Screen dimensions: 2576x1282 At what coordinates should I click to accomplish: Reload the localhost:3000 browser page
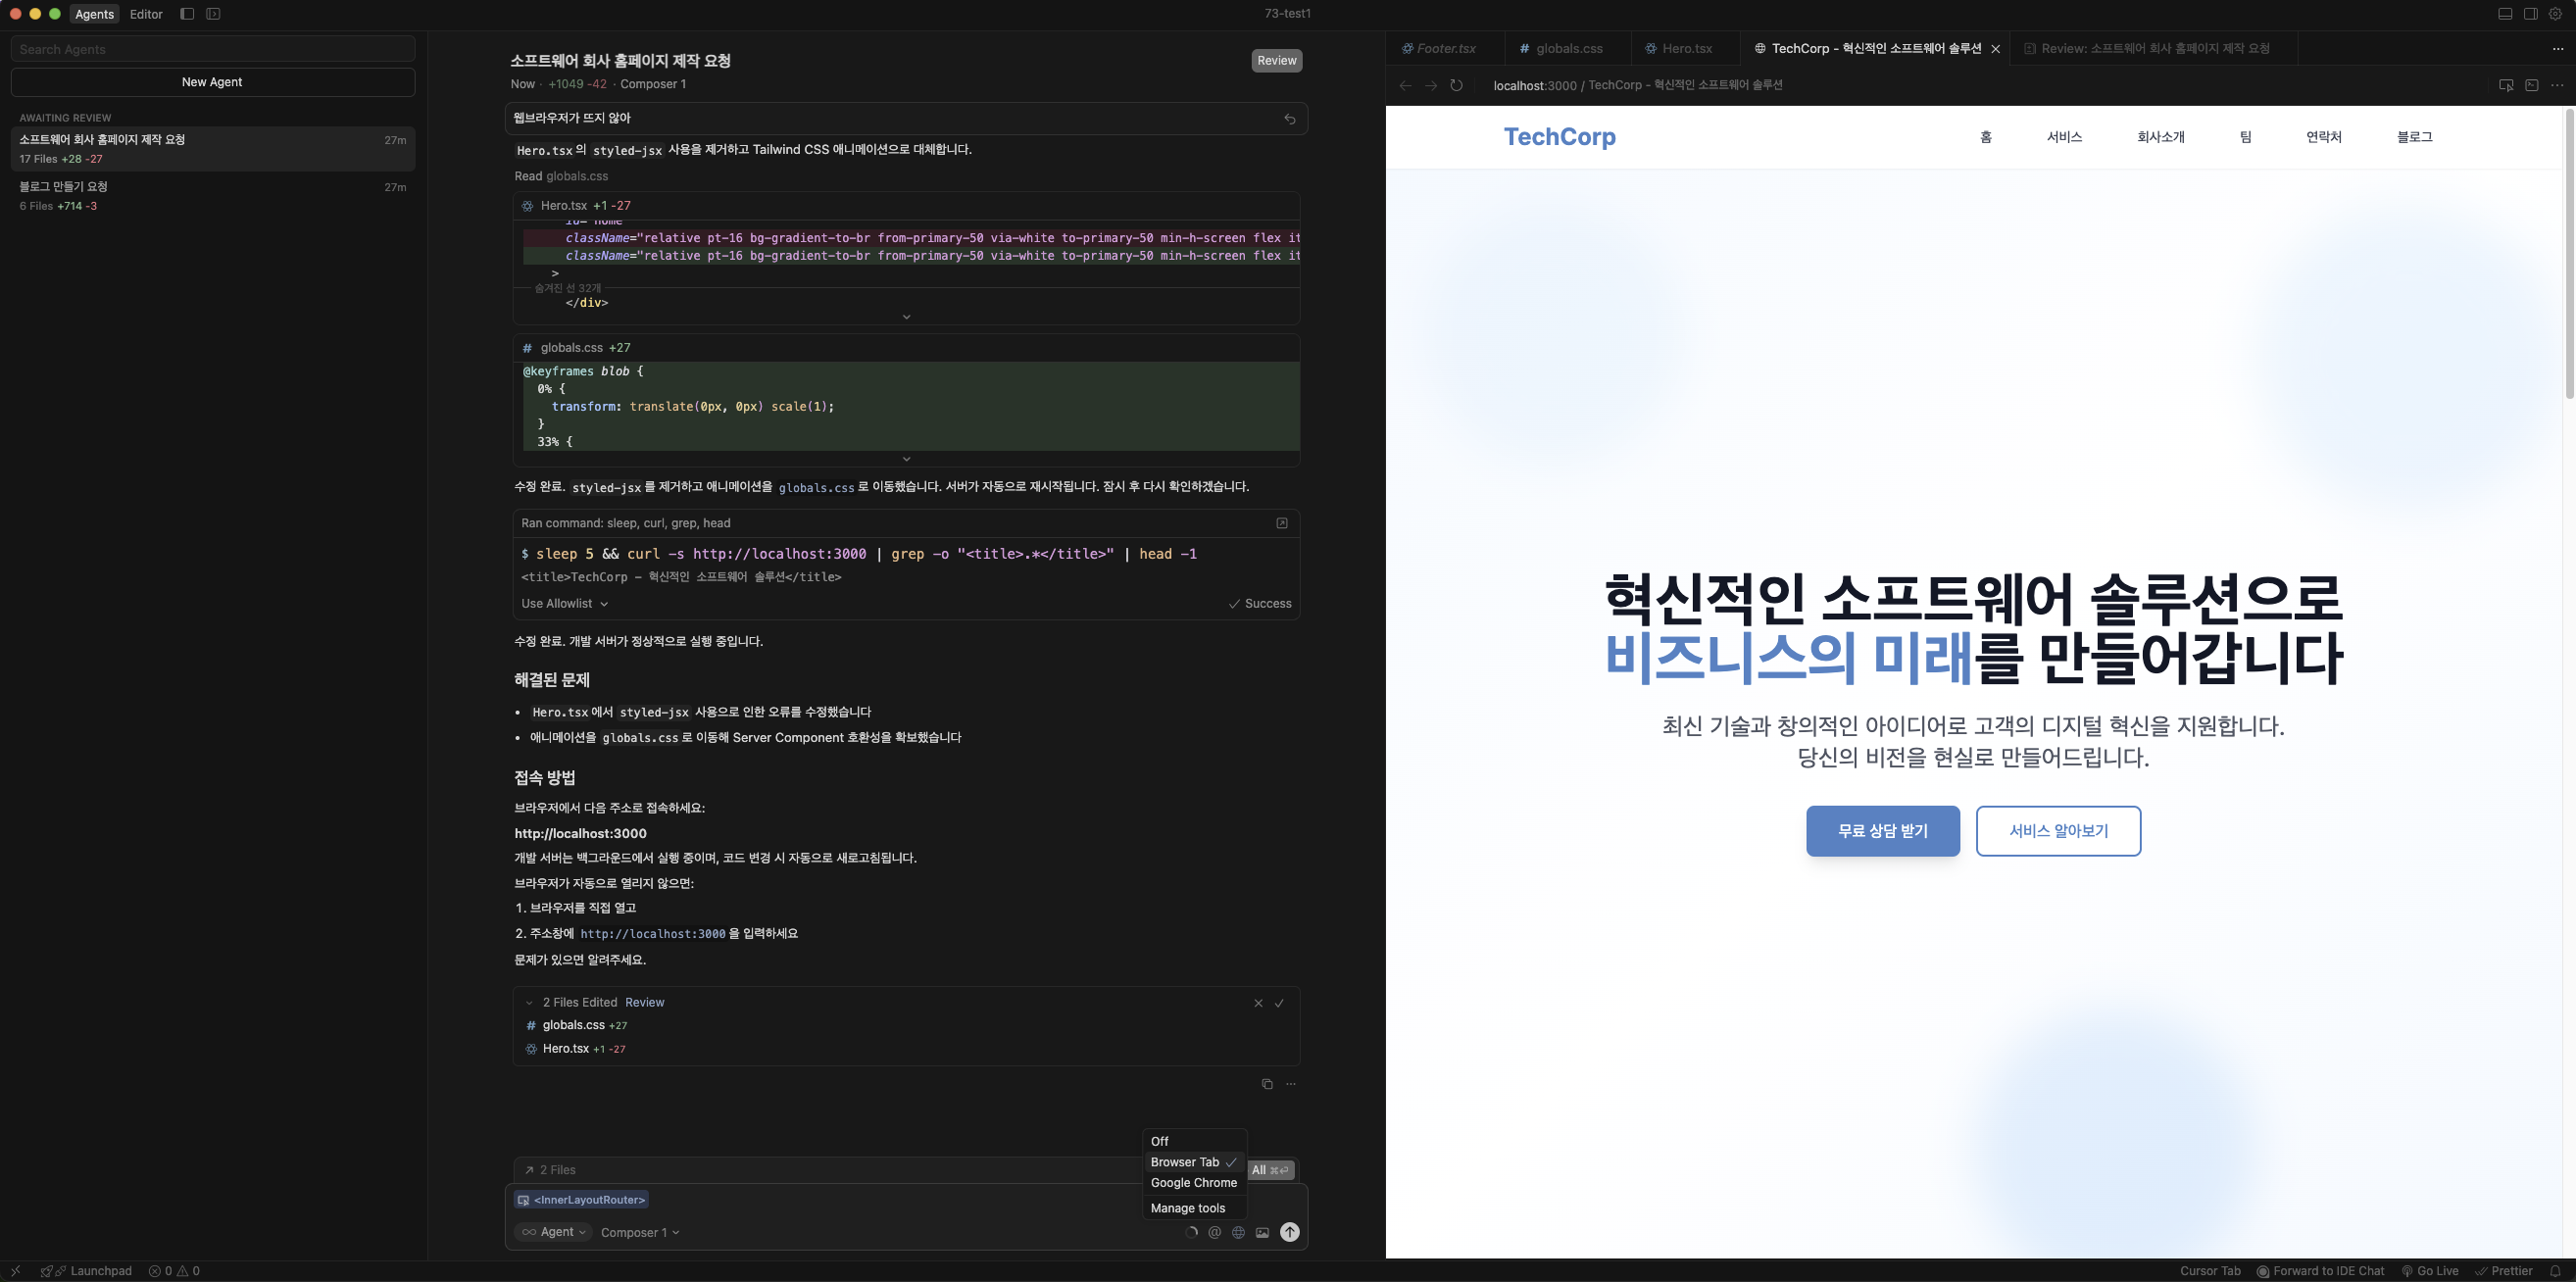pyautogui.click(x=1456, y=85)
